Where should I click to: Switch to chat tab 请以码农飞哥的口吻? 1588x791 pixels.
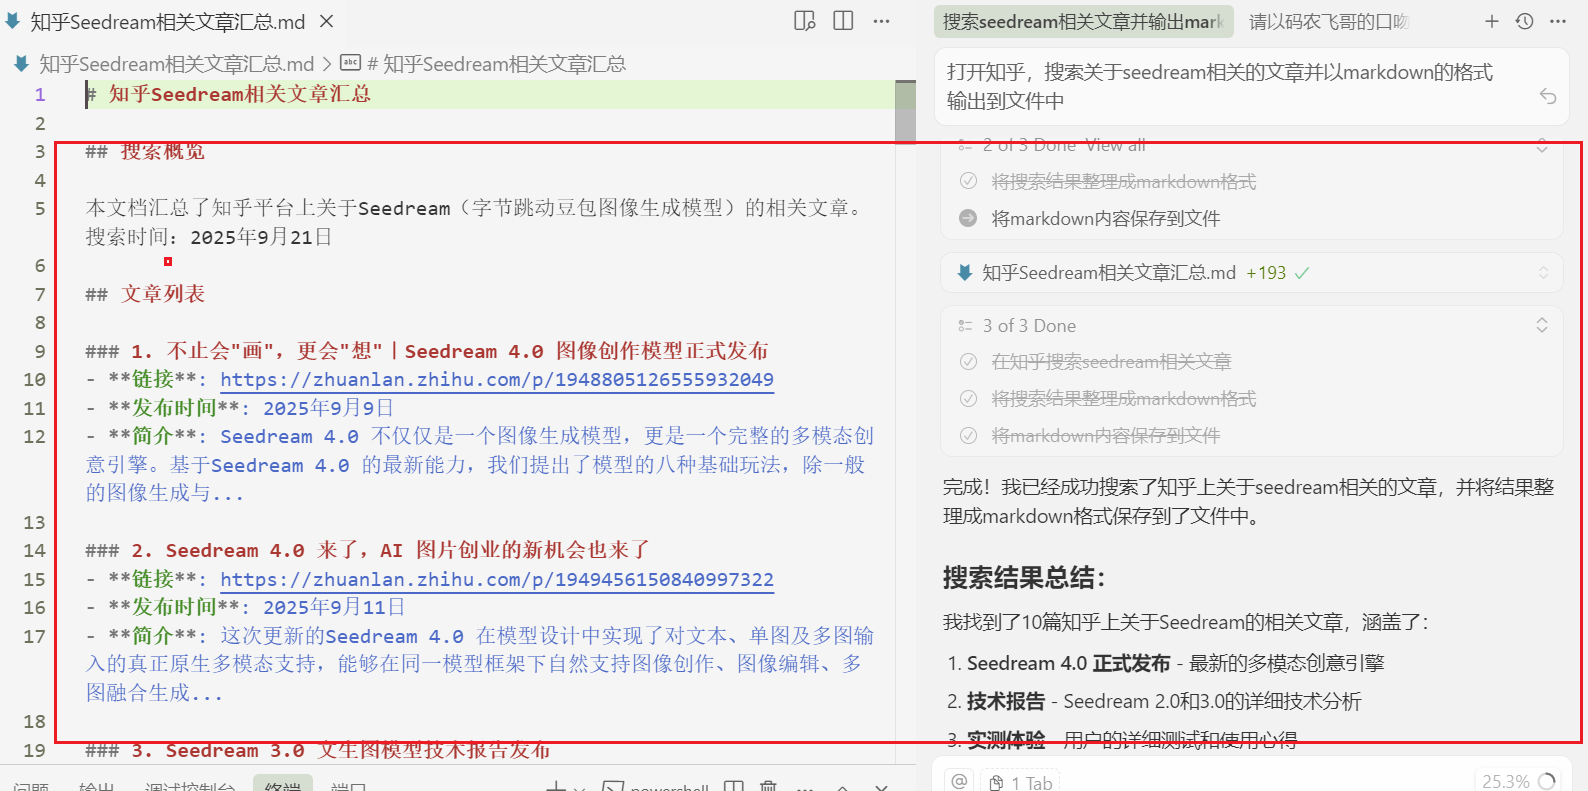click(x=1328, y=21)
